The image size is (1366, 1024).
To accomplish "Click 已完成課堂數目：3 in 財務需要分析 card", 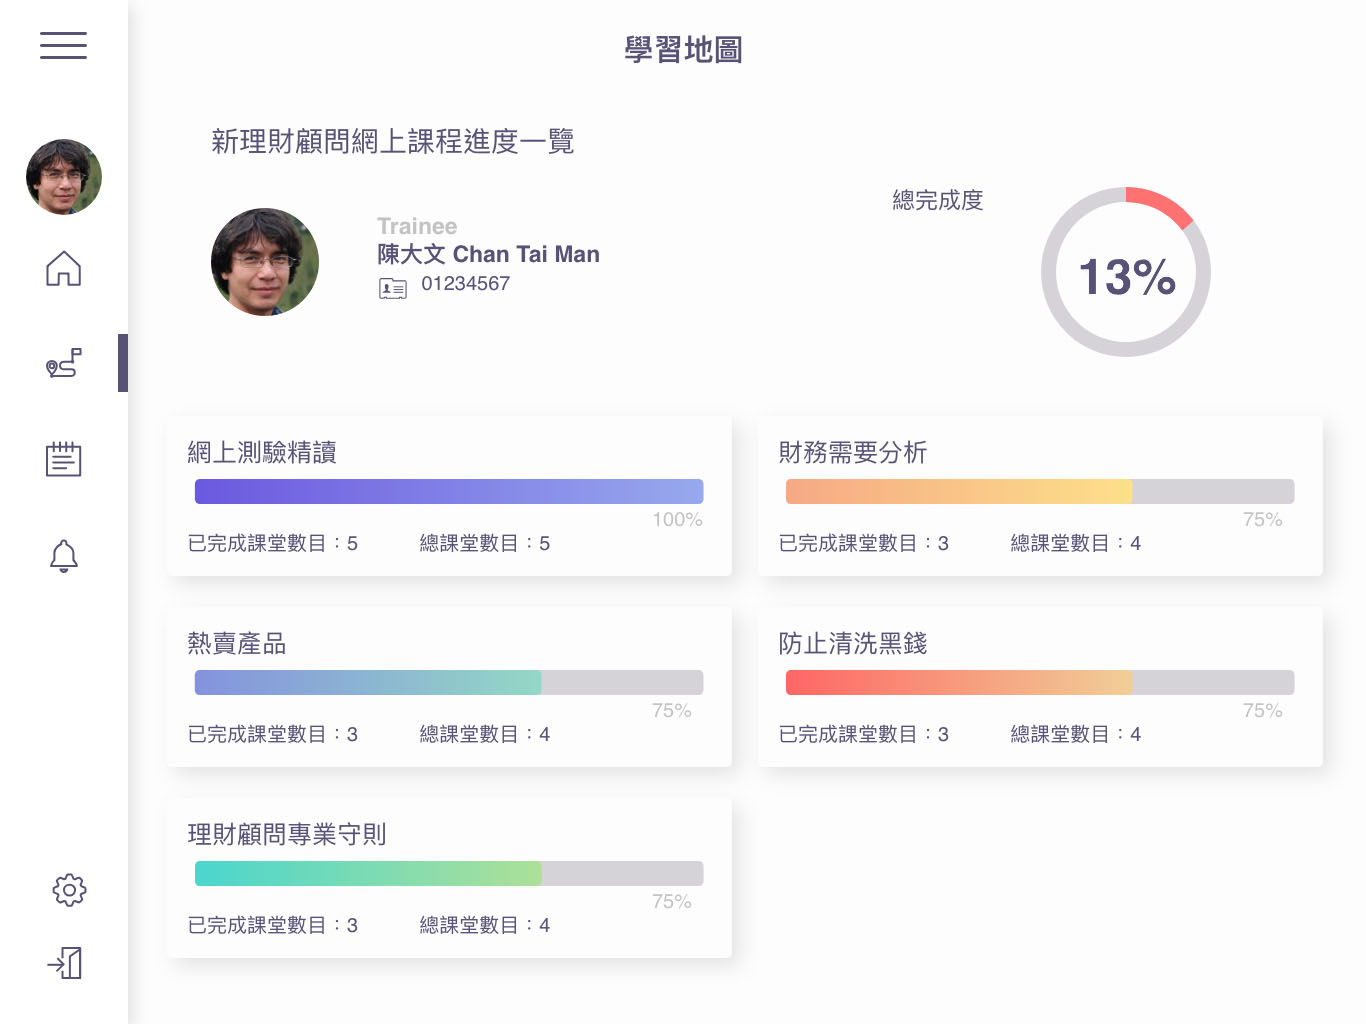I will point(864,543).
